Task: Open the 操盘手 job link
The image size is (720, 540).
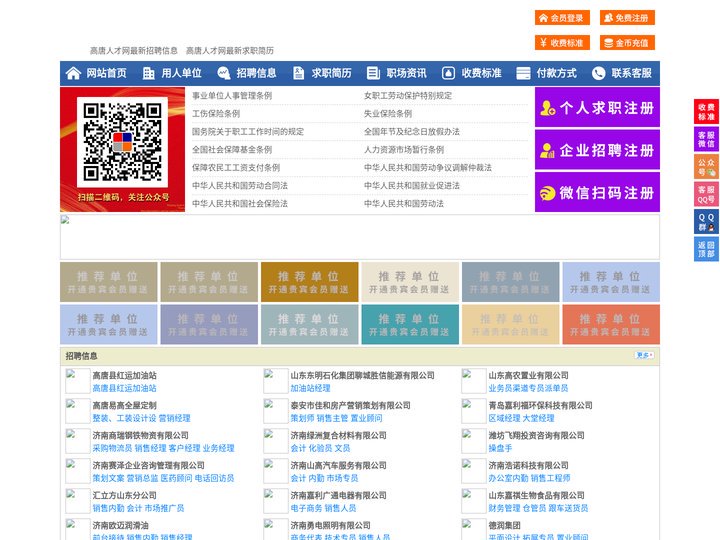Action: 500,448
